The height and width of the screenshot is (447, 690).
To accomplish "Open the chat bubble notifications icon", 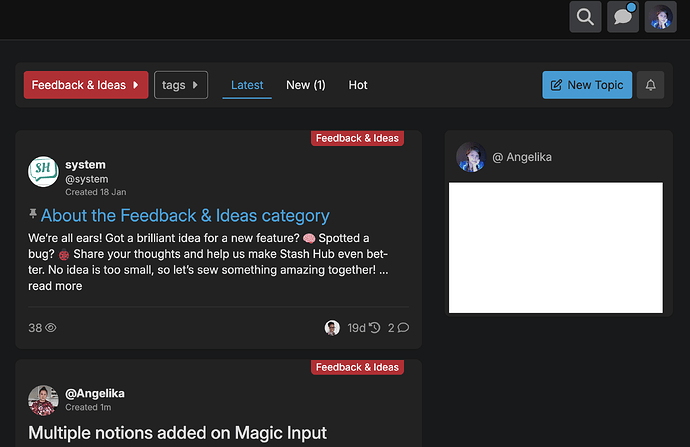I will (x=623, y=17).
